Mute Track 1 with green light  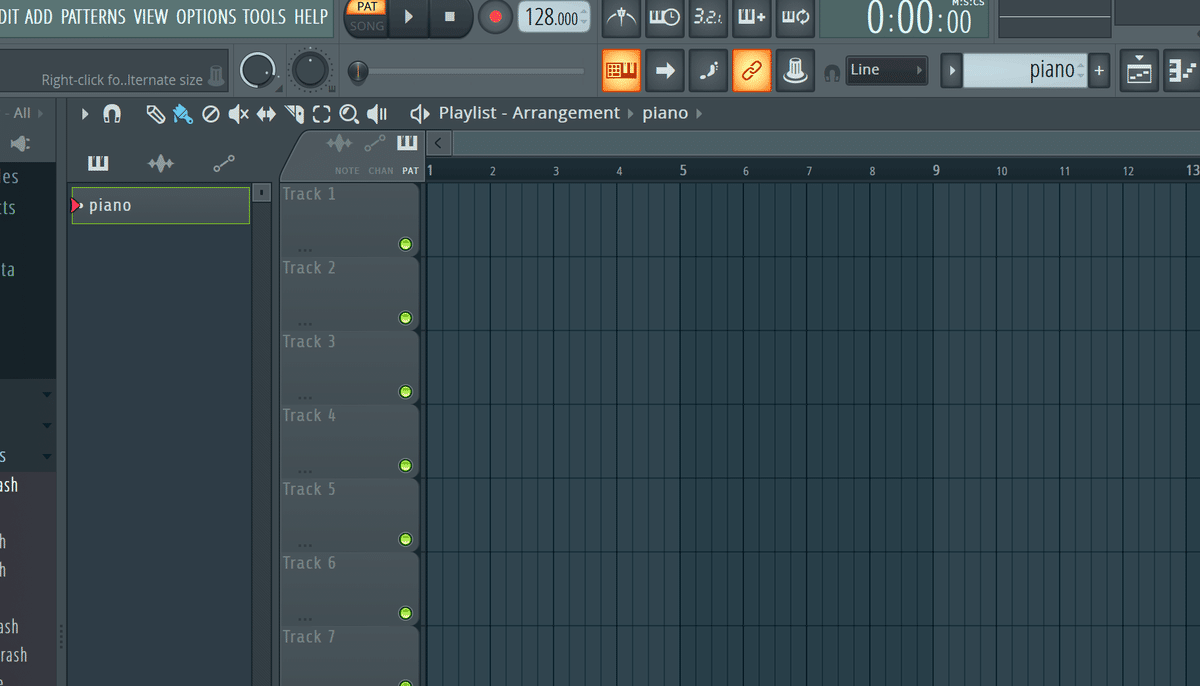point(405,244)
